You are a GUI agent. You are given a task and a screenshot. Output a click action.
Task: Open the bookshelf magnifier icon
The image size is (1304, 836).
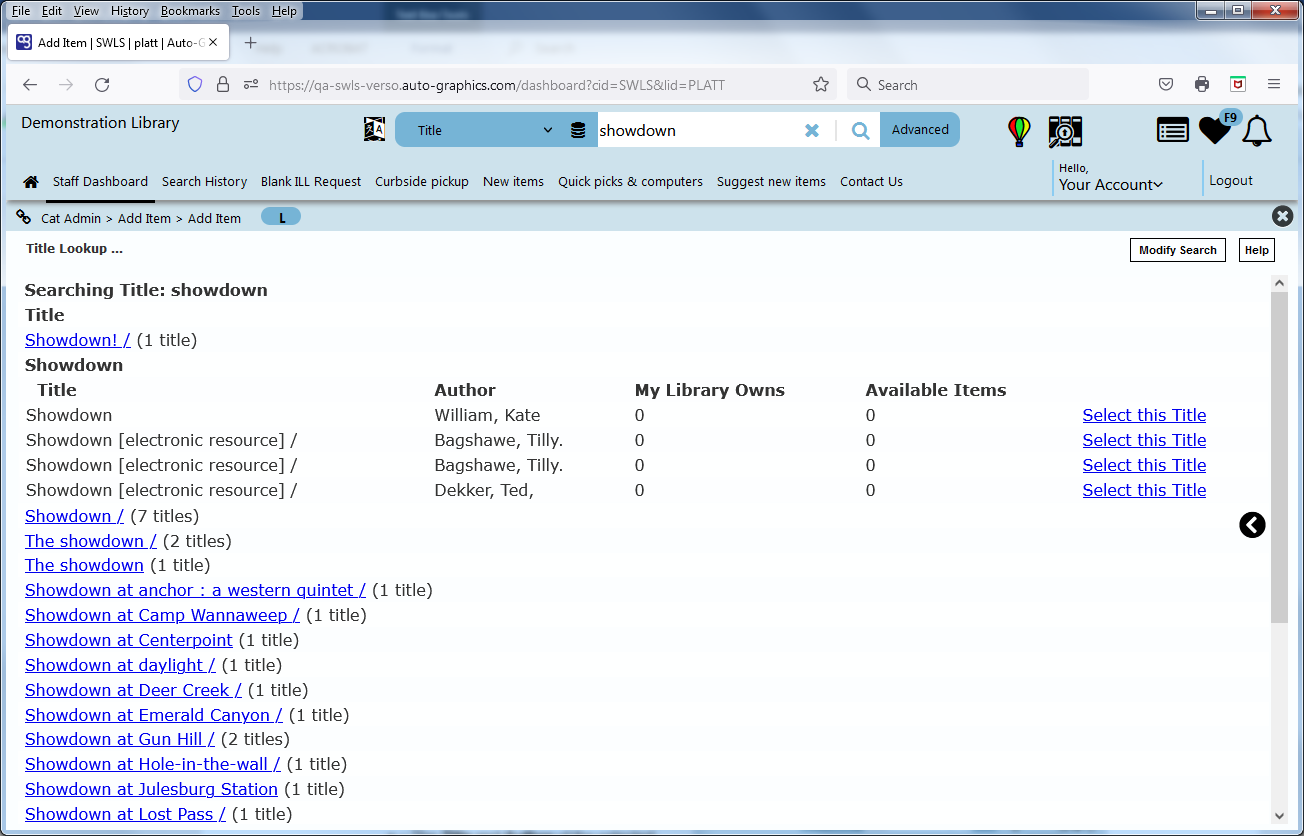click(x=1066, y=131)
